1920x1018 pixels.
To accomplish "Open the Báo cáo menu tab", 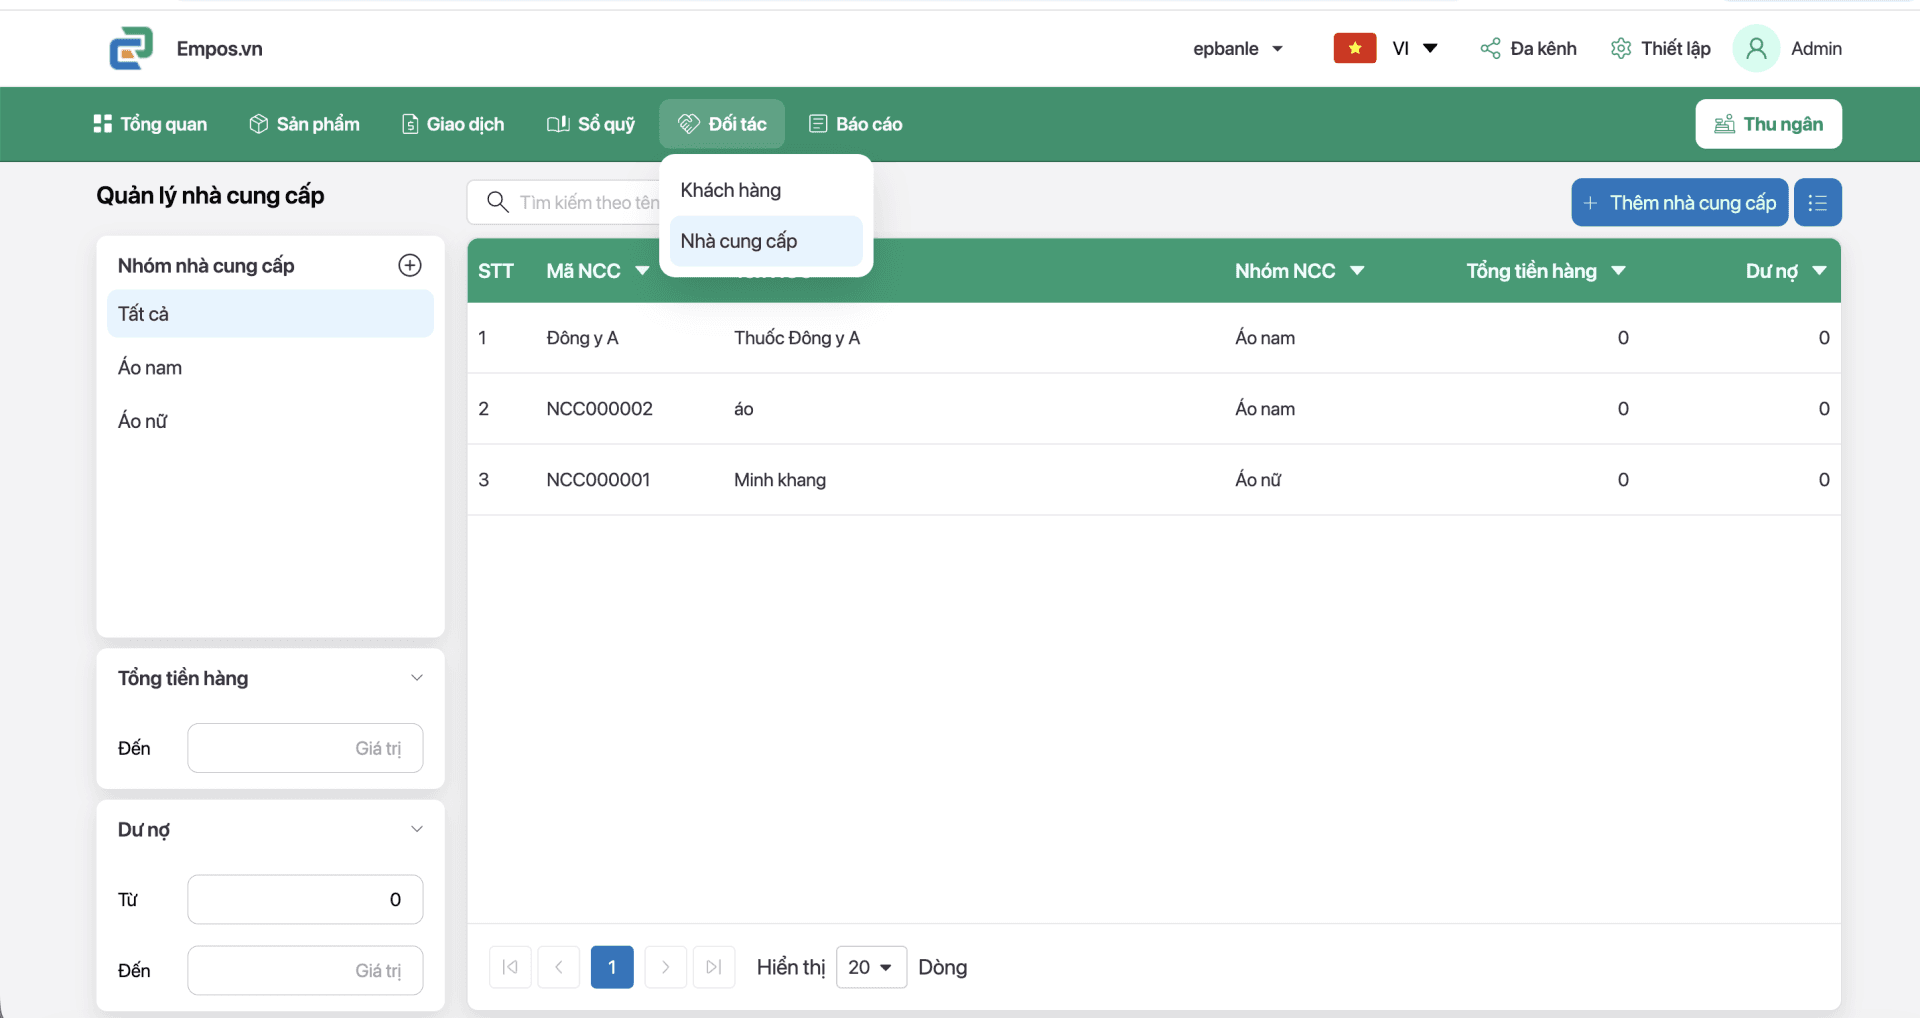I will coord(856,124).
